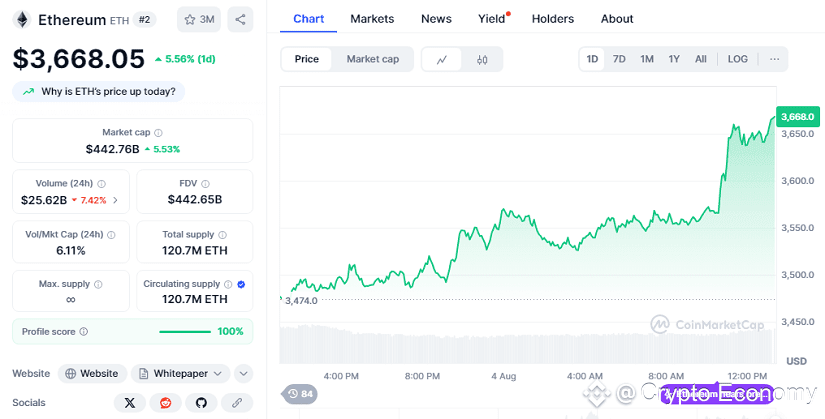
Task: Click the verified badge beside Circulating supply
Action: tap(241, 284)
